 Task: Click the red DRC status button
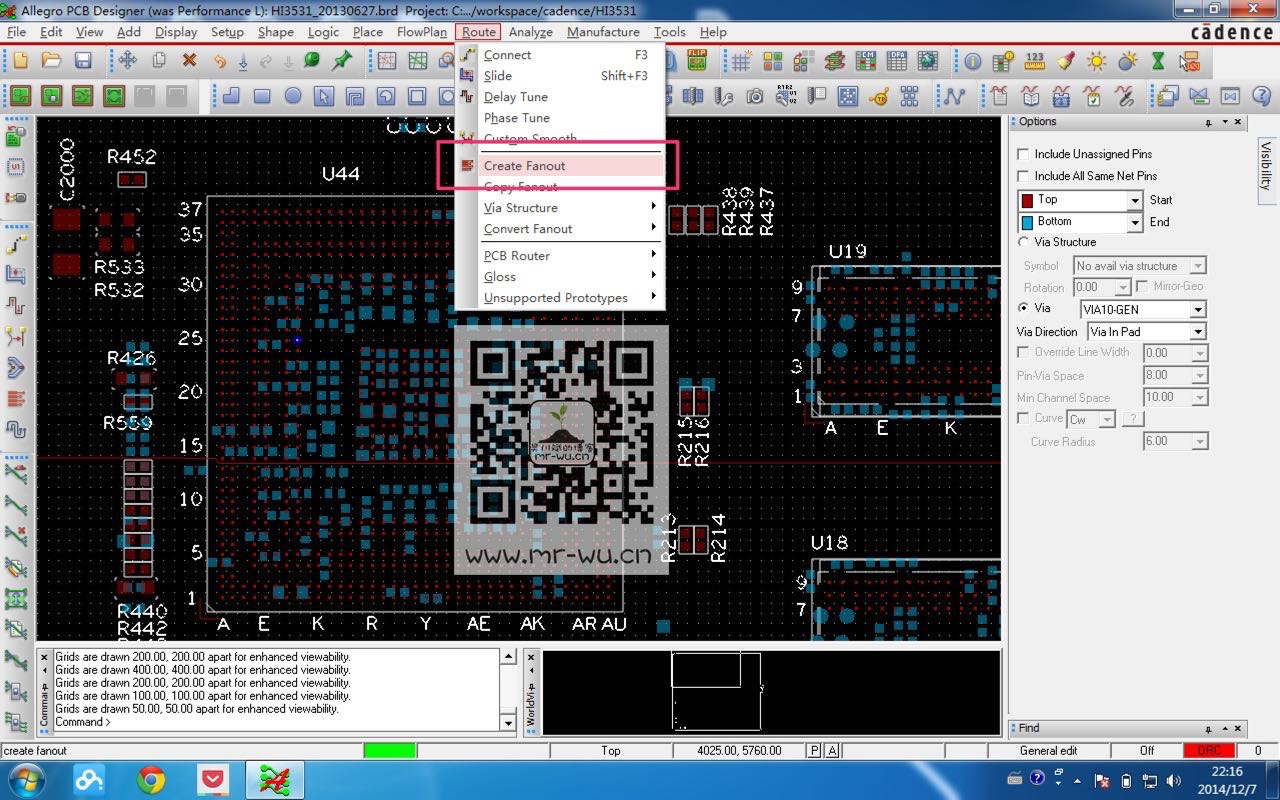[x=1208, y=750]
